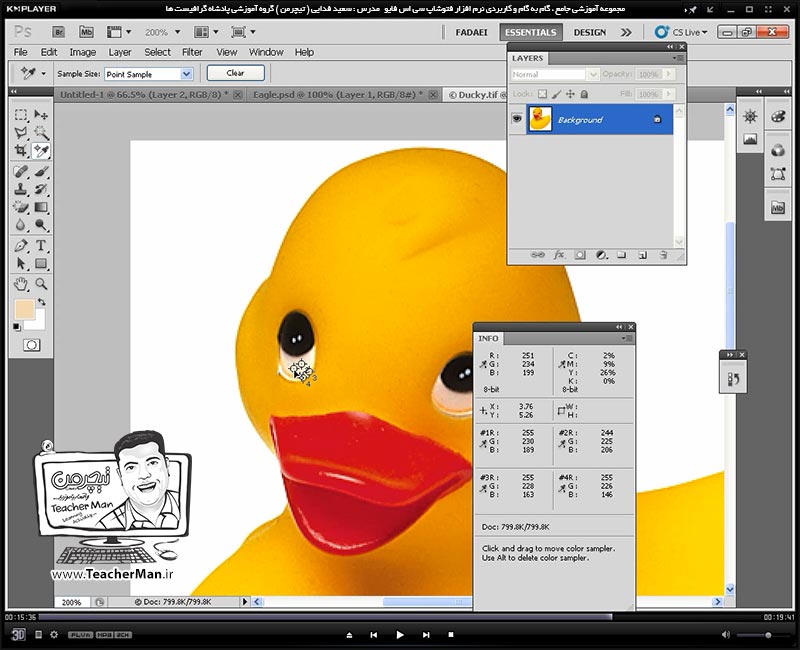Select the Polygonal Lasso tool
This screenshot has width=800, height=650.
[x=21, y=133]
